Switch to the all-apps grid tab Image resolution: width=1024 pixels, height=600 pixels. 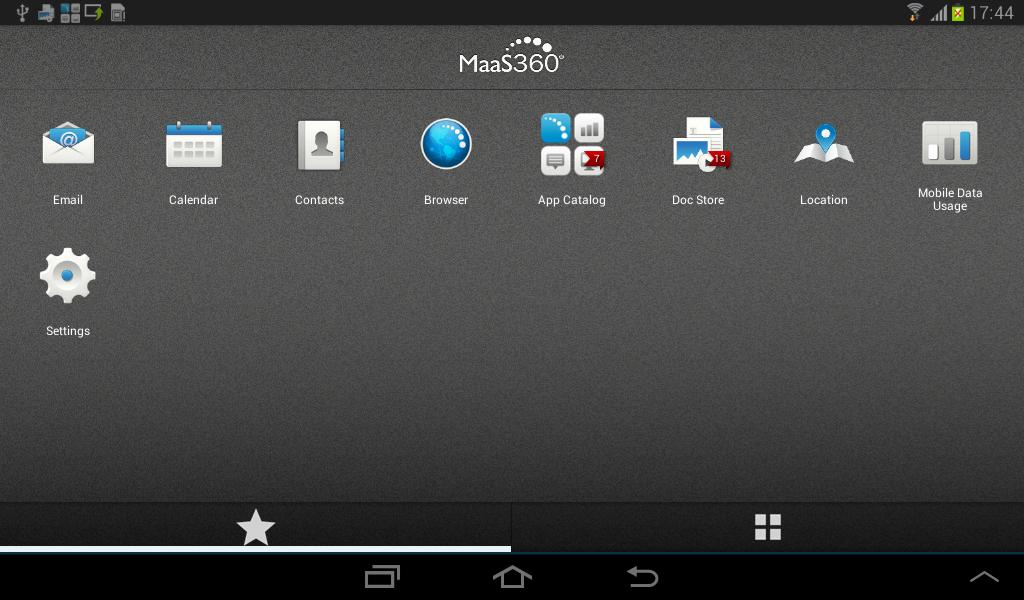coord(768,526)
